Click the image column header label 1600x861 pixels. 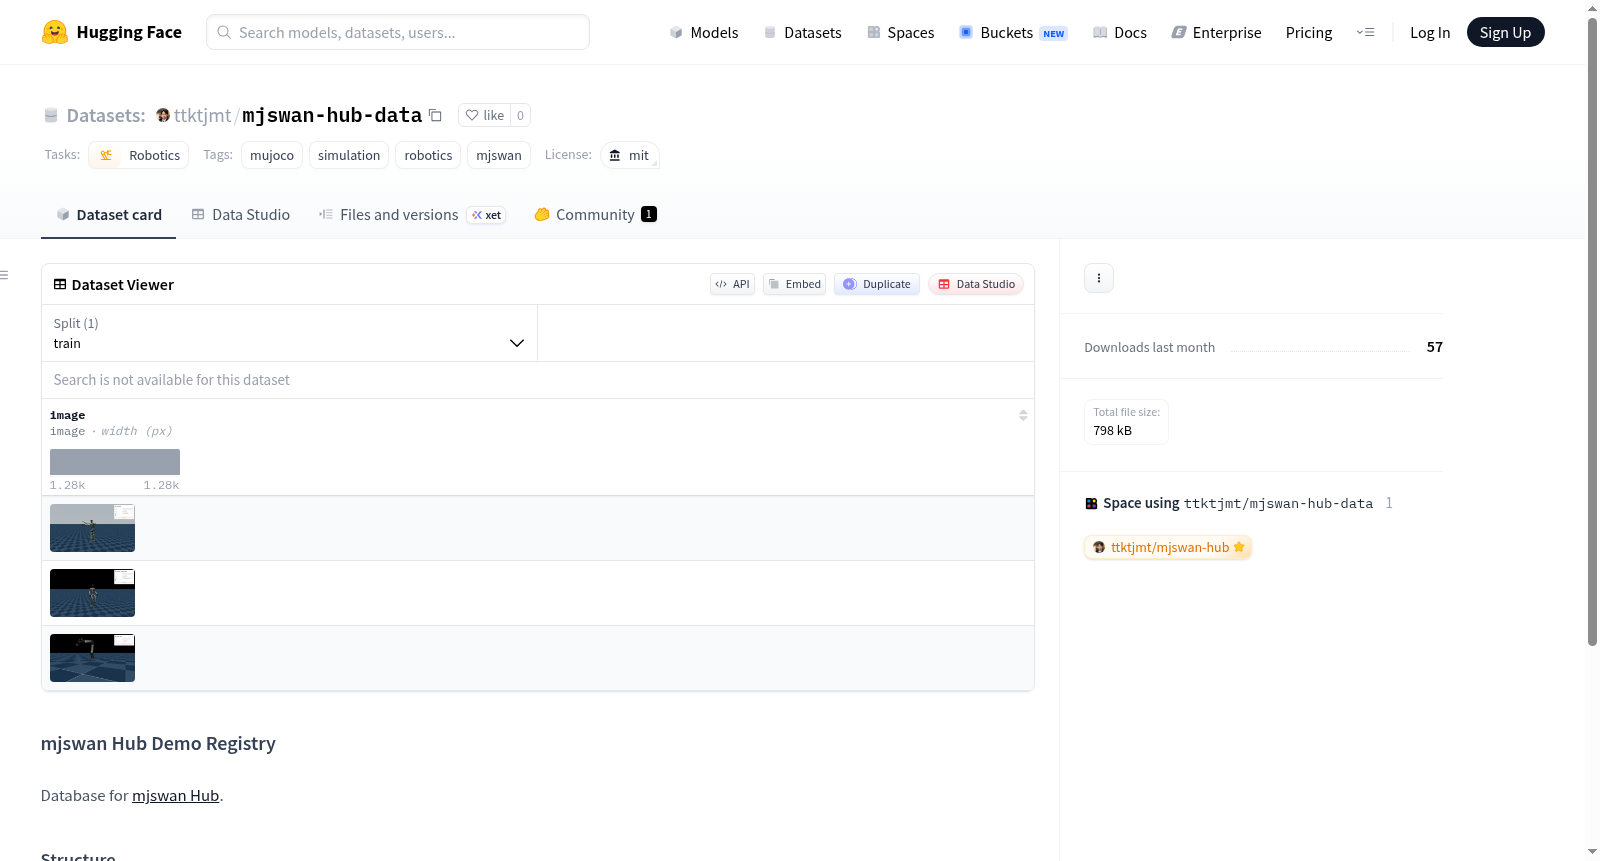point(67,415)
